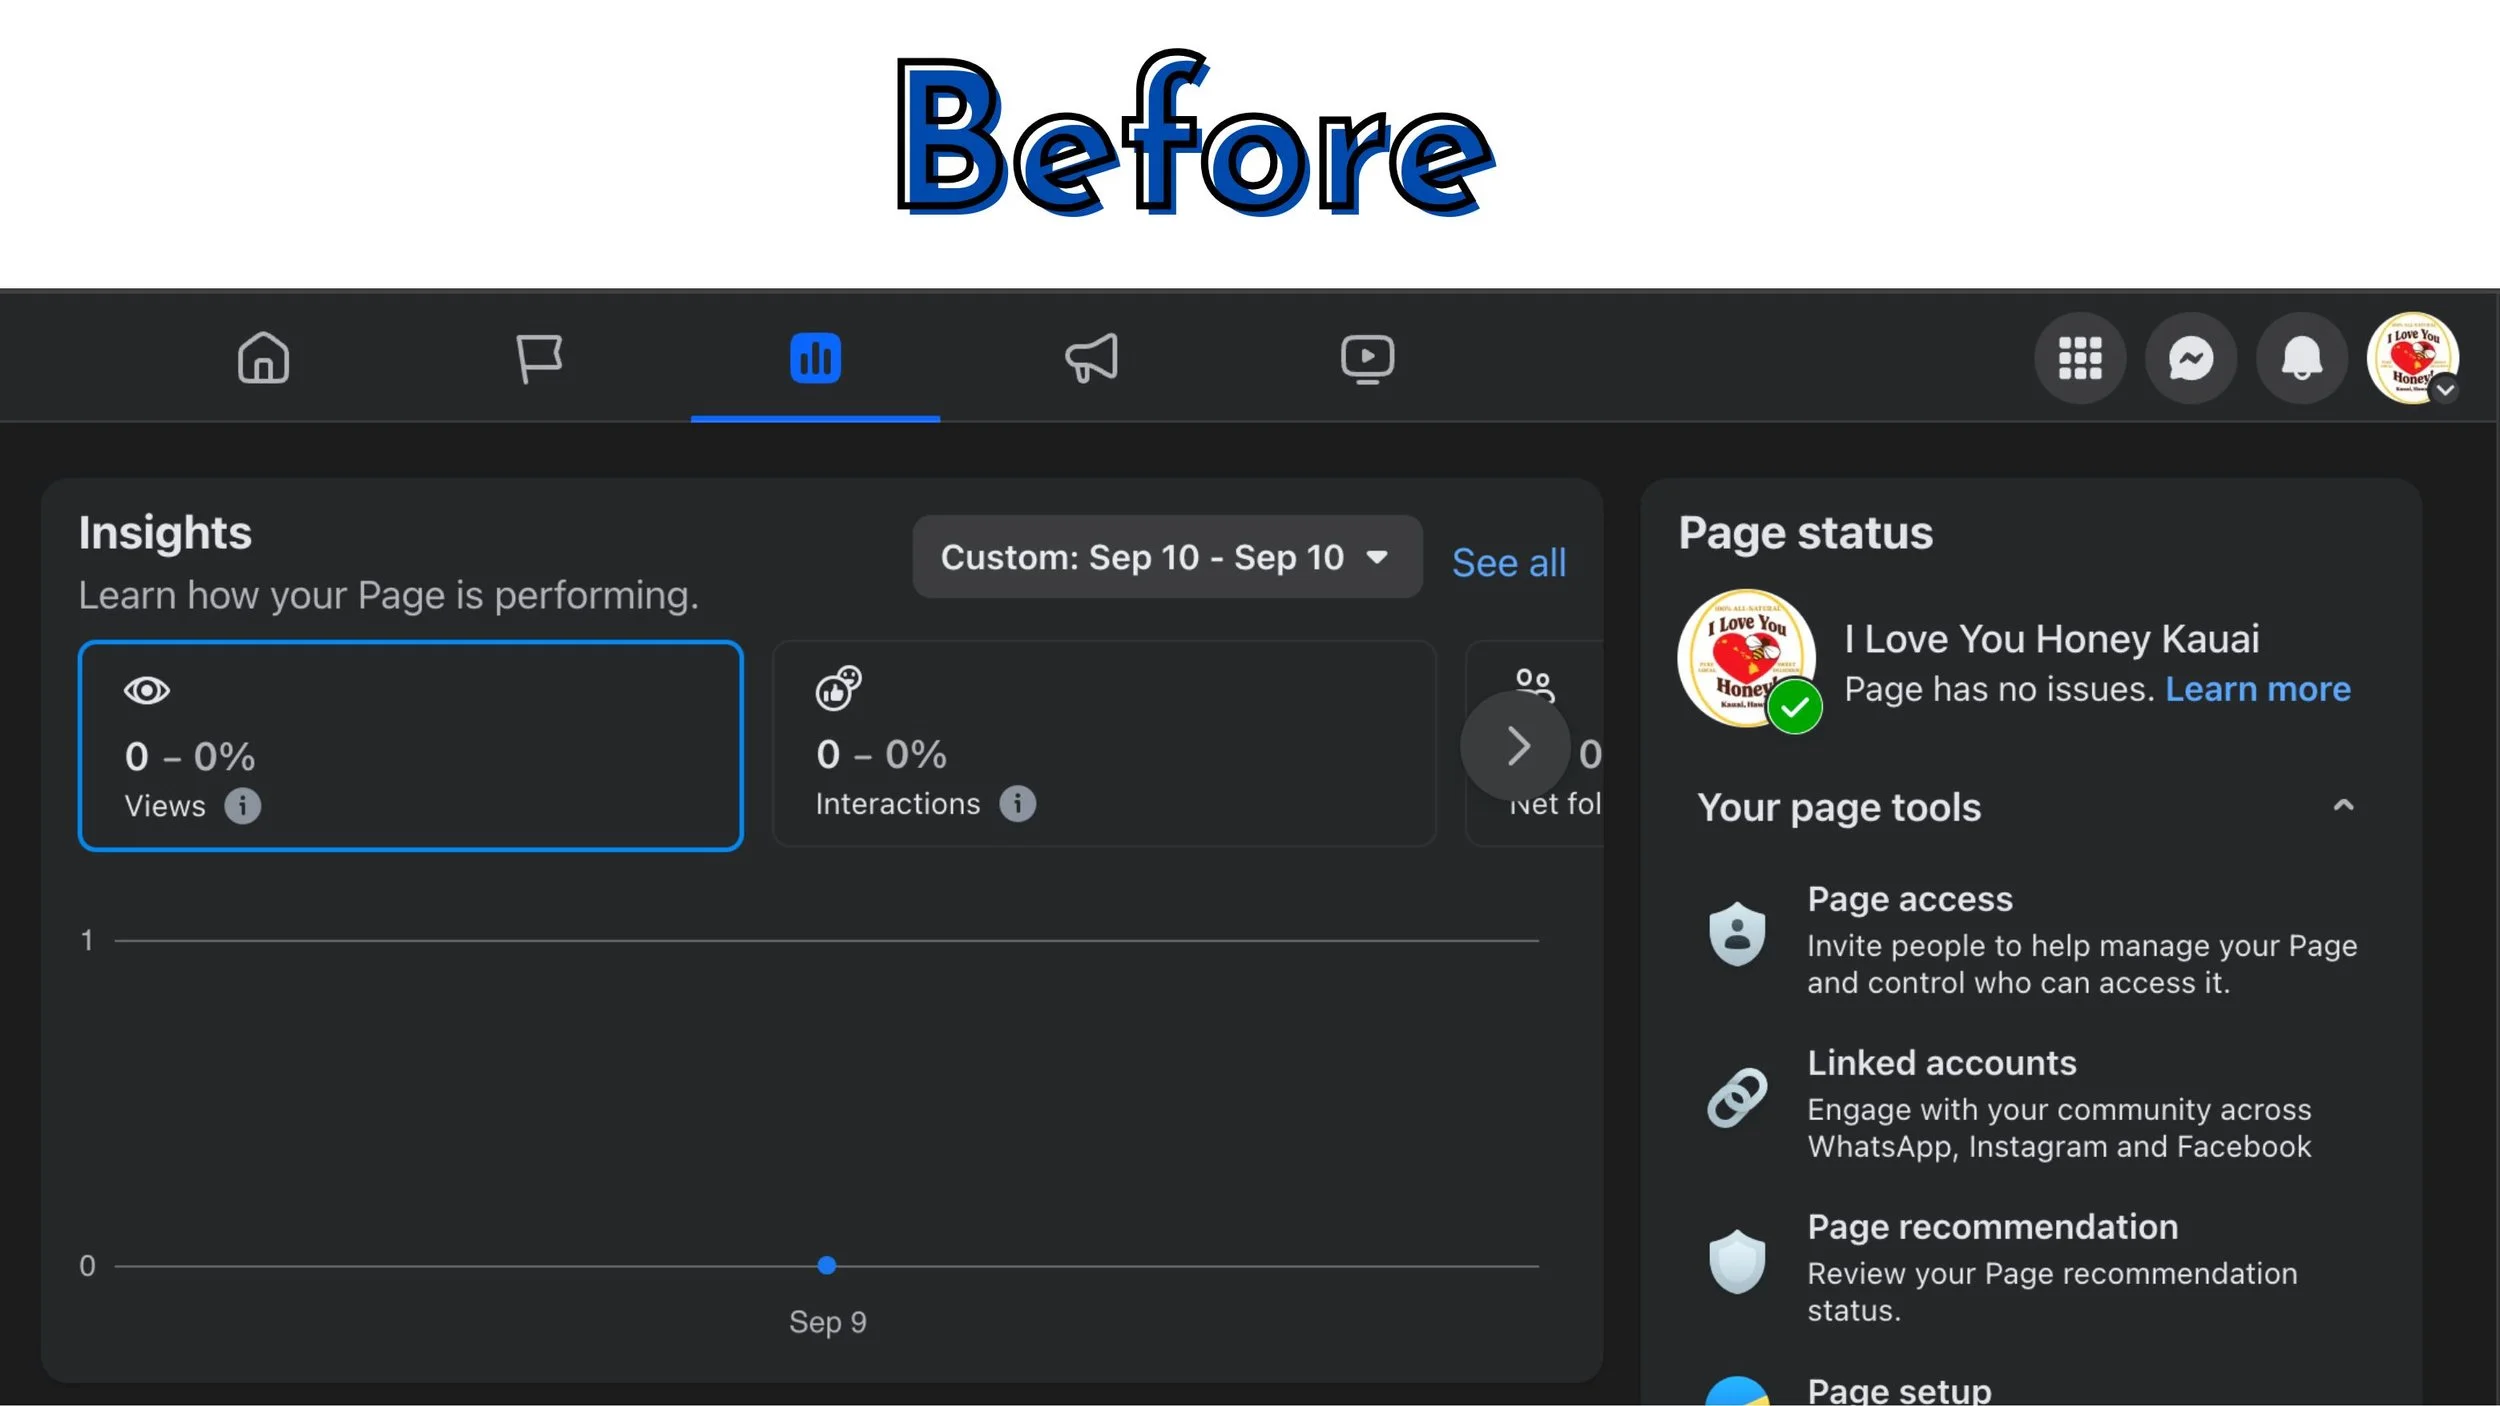Go to the Home tab icon
This screenshot has height=1406, width=2500.
click(x=263, y=358)
